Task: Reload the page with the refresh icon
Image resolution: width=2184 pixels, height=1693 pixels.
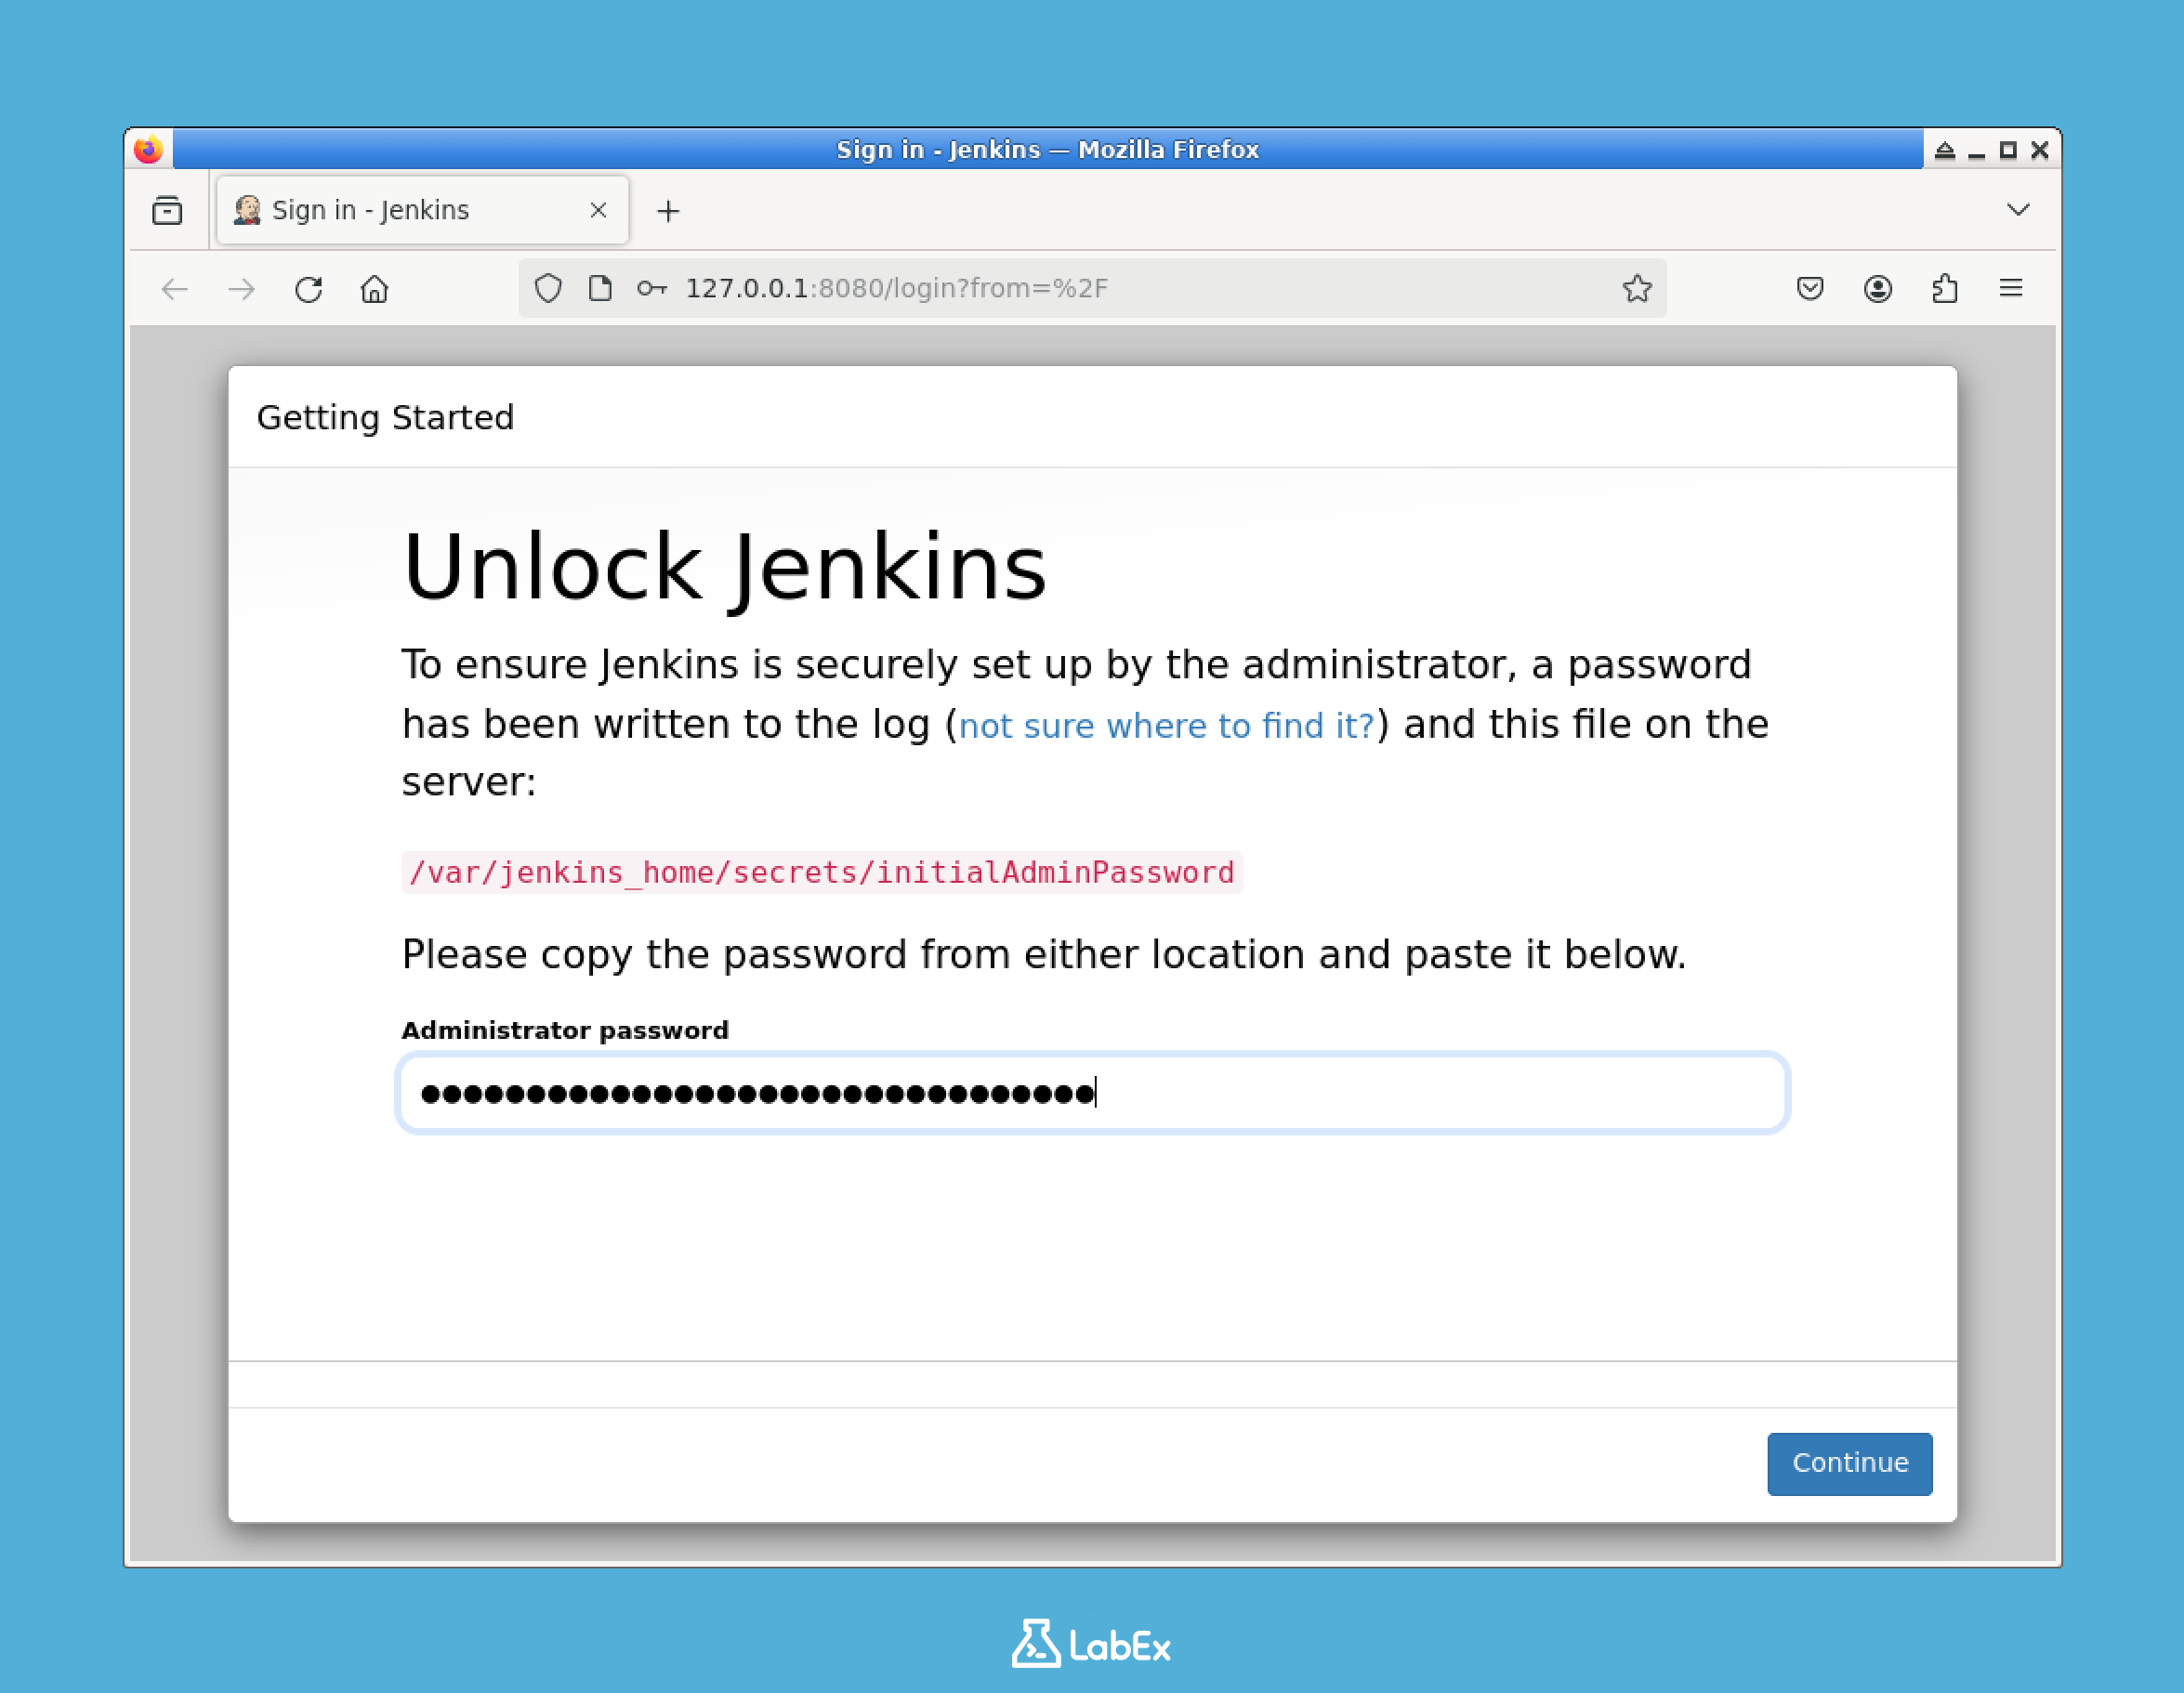Action: [x=309, y=289]
